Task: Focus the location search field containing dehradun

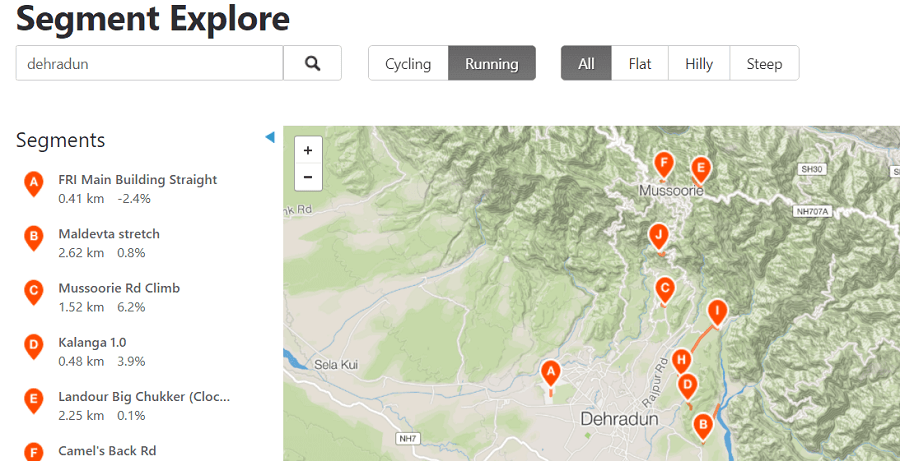Action: coord(149,63)
